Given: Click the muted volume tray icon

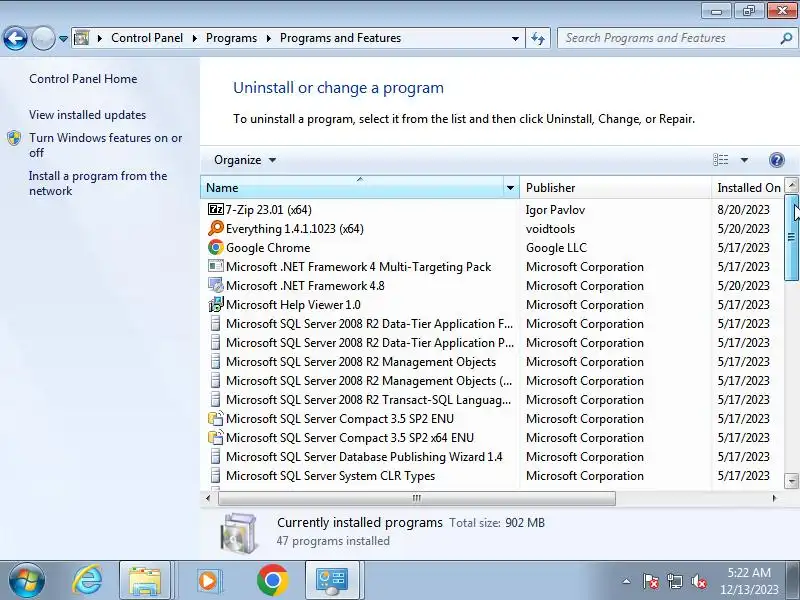Looking at the screenshot, I should click(698, 581).
